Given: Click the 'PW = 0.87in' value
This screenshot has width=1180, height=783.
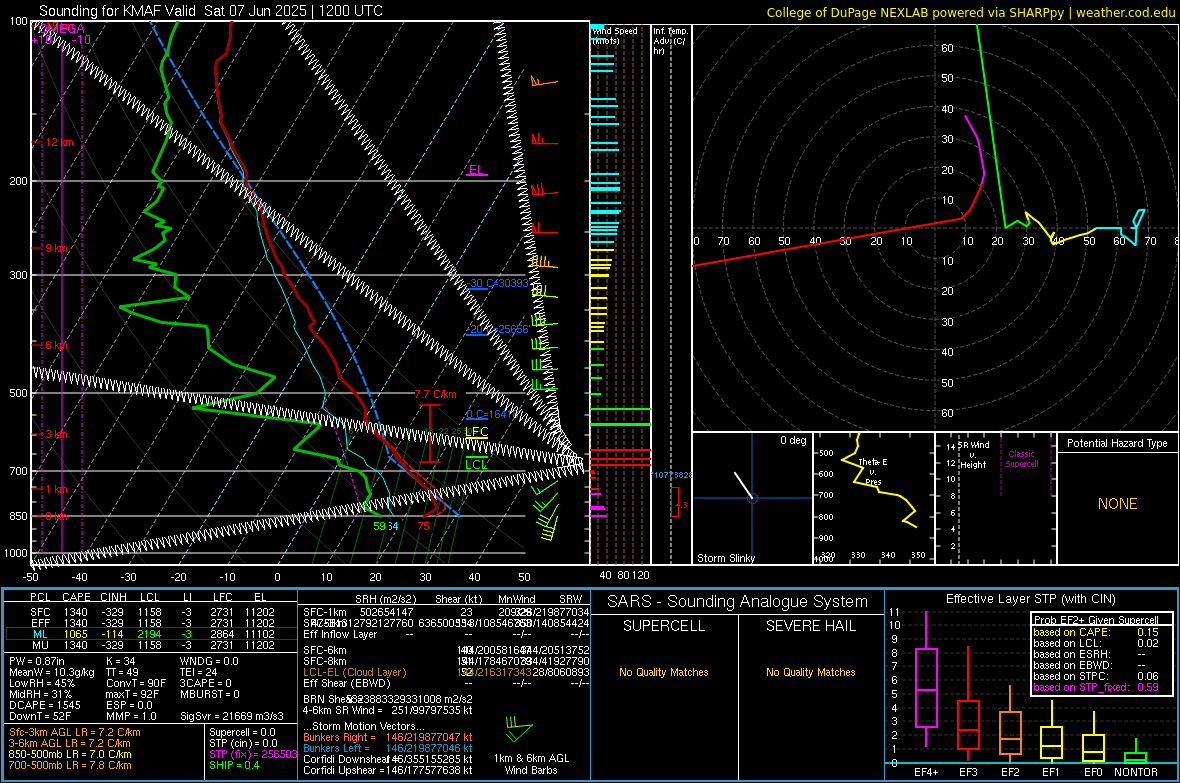Looking at the screenshot, I should [x=36, y=661].
